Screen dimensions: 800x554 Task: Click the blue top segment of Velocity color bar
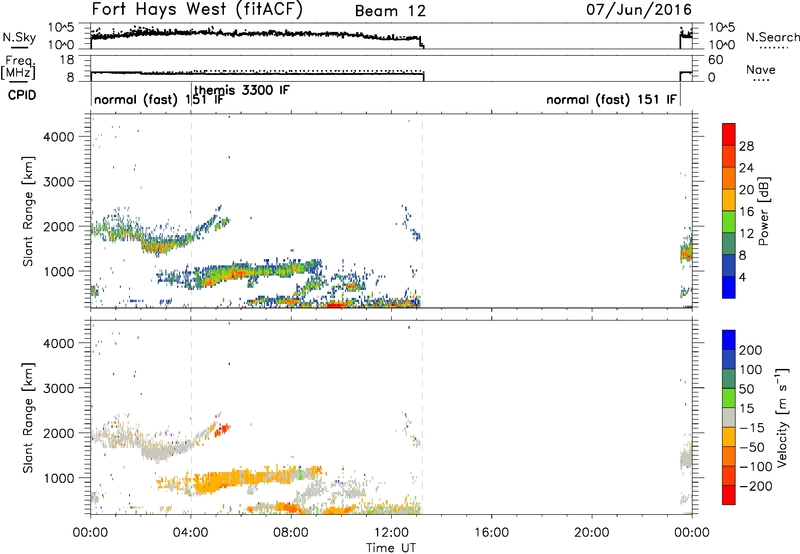(x=729, y=339)
